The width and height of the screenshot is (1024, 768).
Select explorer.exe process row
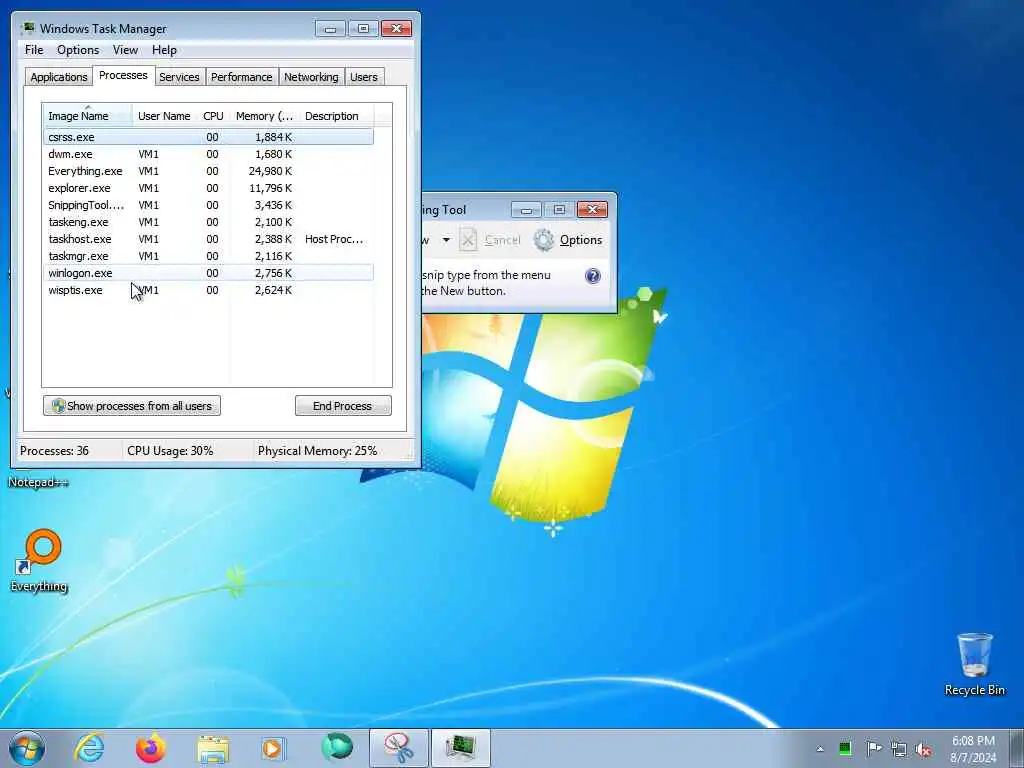point(208,188)
